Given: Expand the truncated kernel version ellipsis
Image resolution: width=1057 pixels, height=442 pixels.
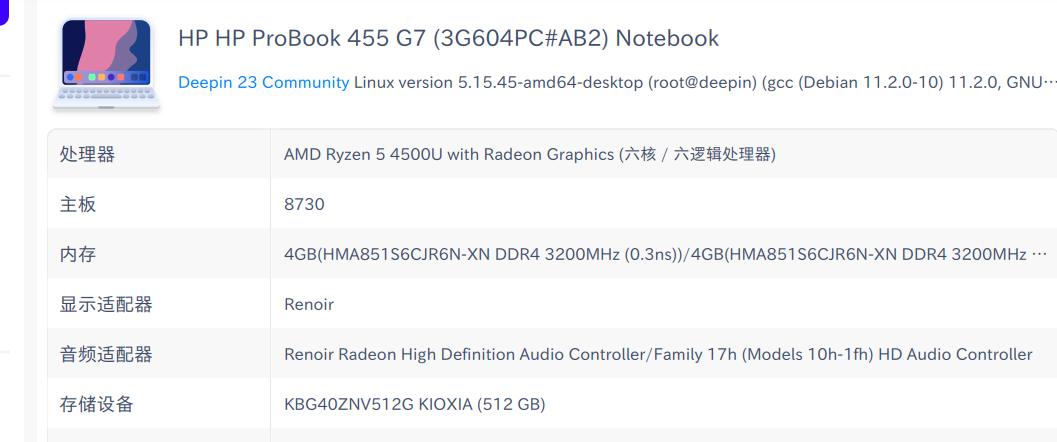Looking at the screenshot, I should 1049,83.
